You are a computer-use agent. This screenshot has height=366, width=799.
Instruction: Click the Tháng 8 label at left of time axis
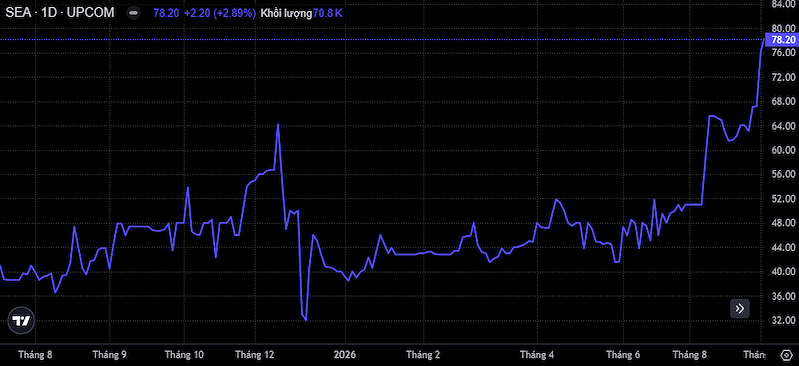[x=35, y=355]
